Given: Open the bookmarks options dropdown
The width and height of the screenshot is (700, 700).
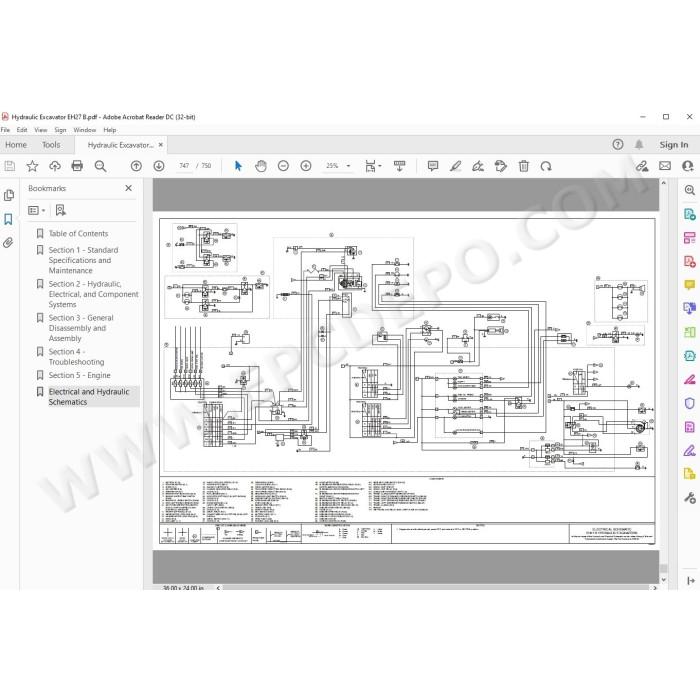Looking at the screenshot, I should coord(37,210).
